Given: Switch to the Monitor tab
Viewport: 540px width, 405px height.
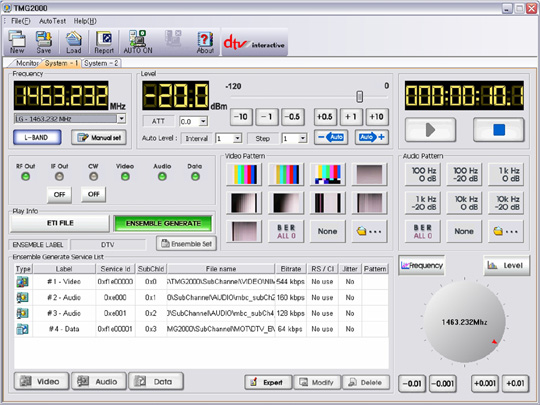Looking at the screenshot, I should [x=26, y=63].
